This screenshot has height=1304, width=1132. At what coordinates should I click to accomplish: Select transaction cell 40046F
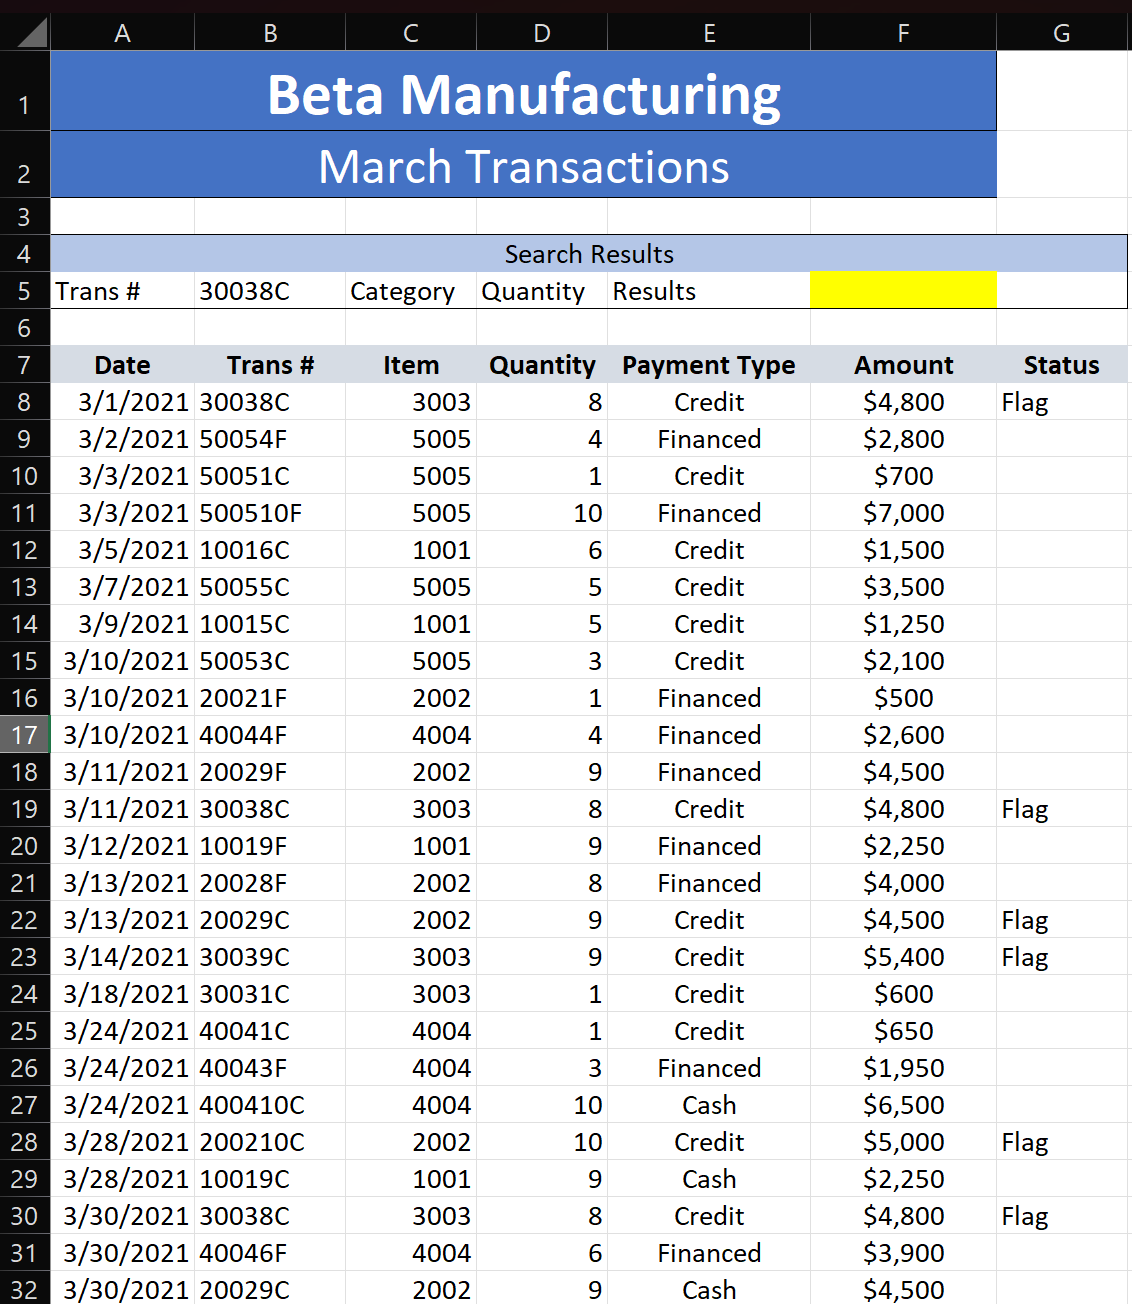tap(270, 1253)
